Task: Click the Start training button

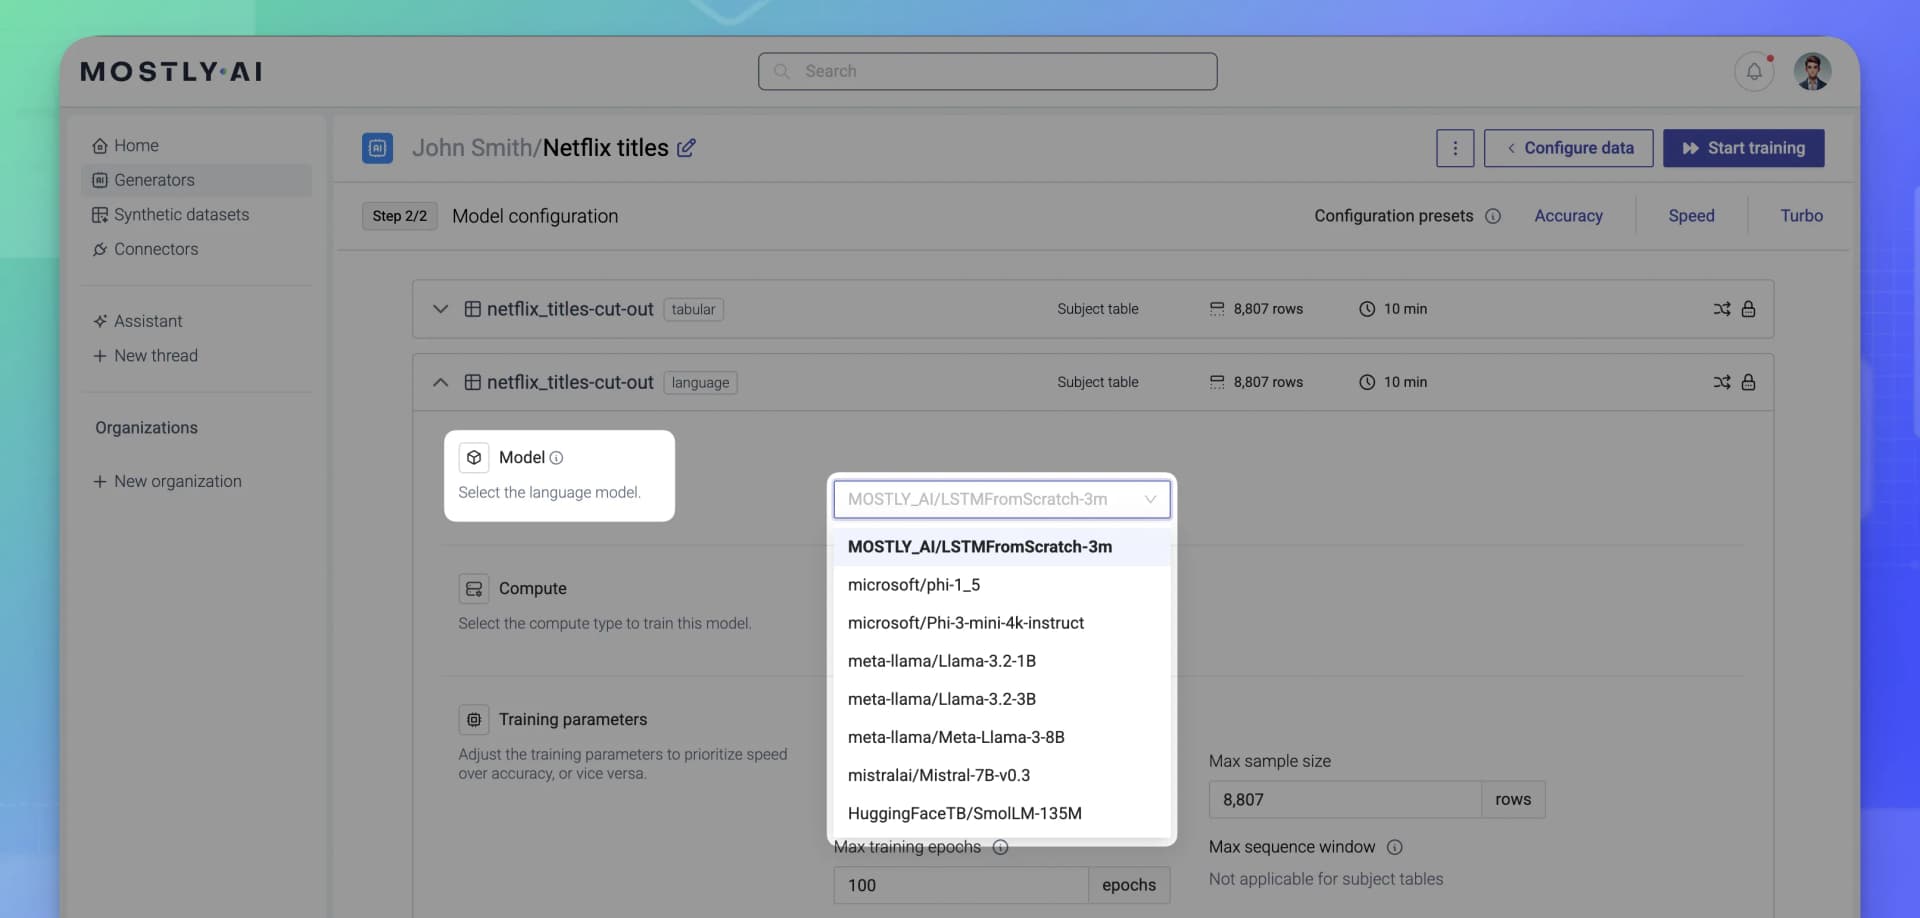Action: (x=1743, y=148)
